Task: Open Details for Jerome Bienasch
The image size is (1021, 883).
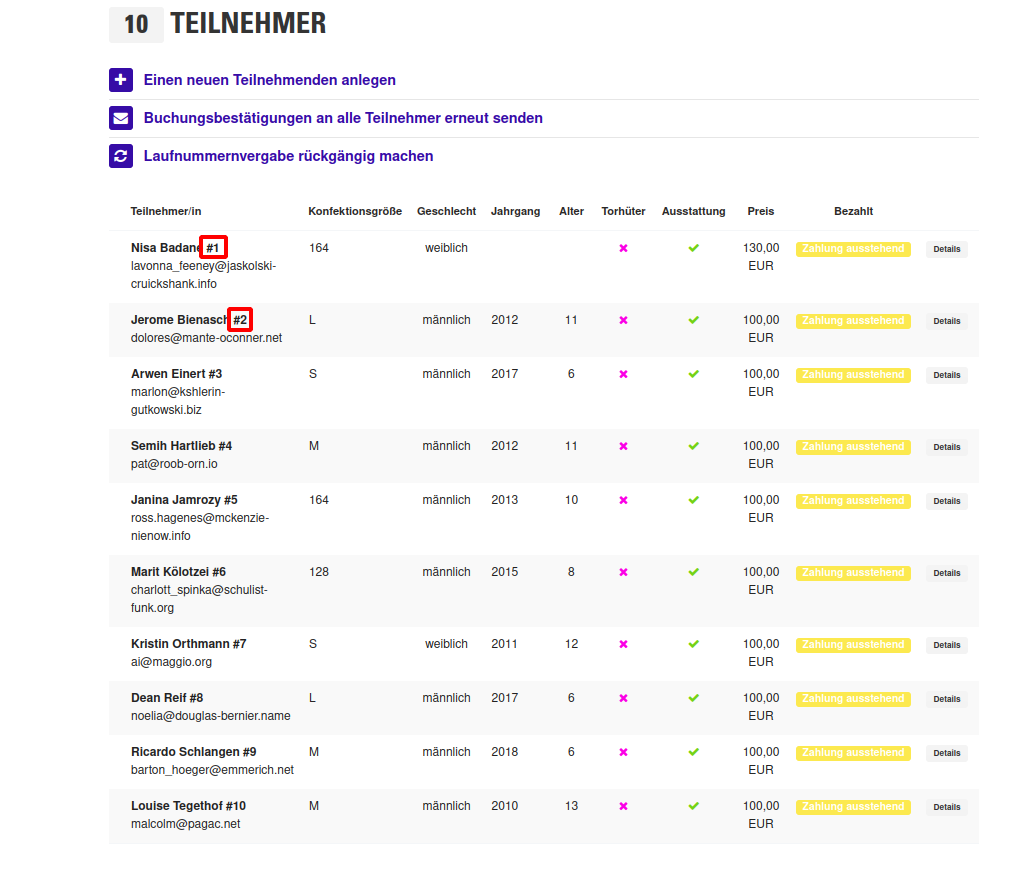Action: 947,321
